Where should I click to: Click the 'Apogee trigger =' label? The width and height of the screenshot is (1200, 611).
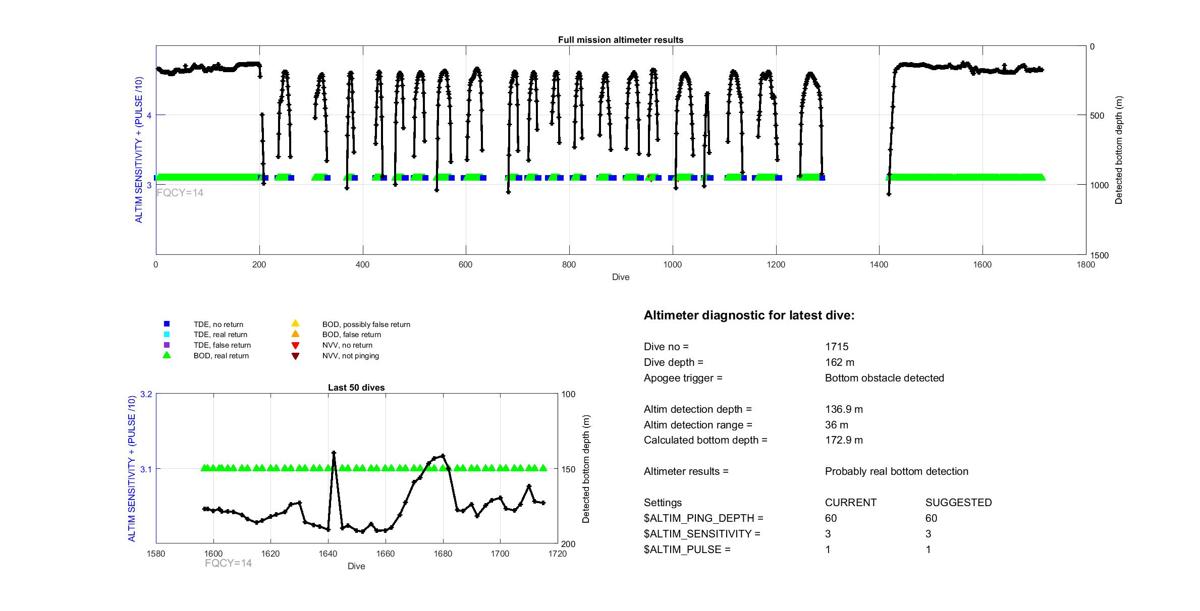[x=683, y=378]
